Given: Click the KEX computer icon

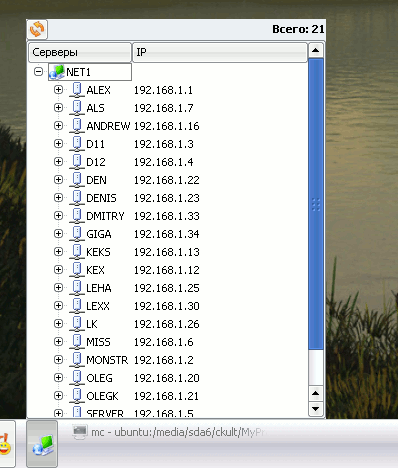Looking at the screenshot, I should [77, 270].
